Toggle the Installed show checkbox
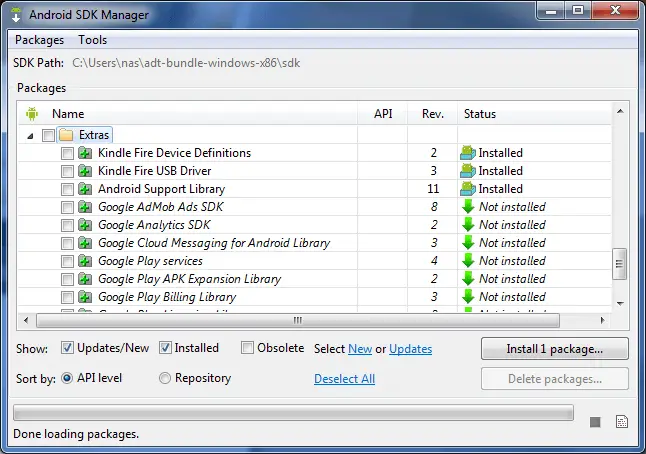The width and height of the screenshot is (646, 454). click(x=165, y=348)
